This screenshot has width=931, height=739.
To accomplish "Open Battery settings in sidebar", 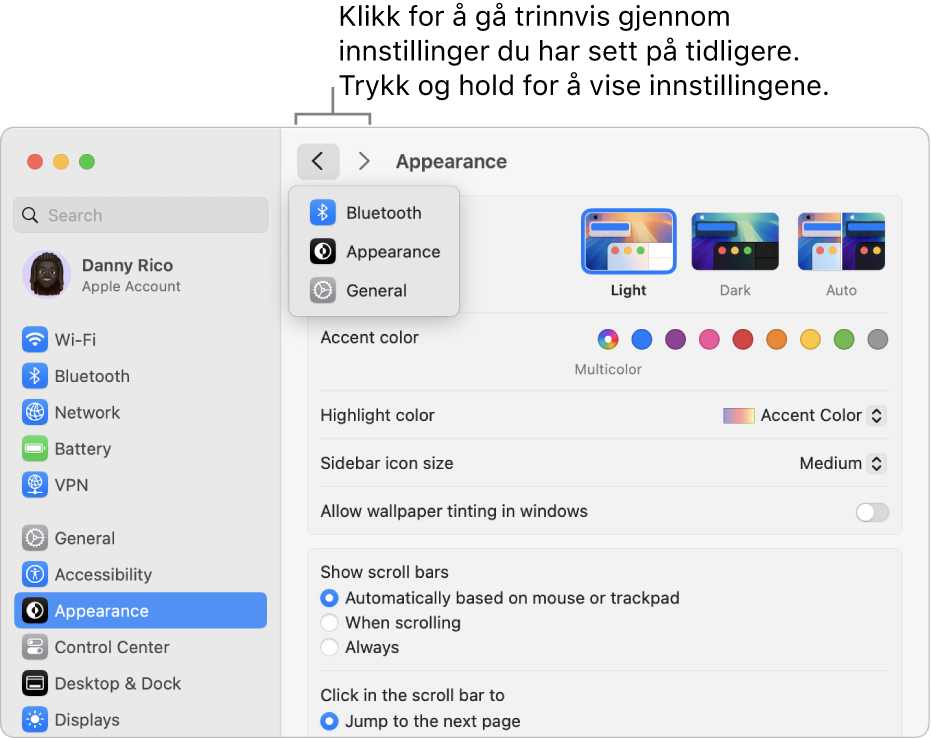I will [x=141, y=448].
